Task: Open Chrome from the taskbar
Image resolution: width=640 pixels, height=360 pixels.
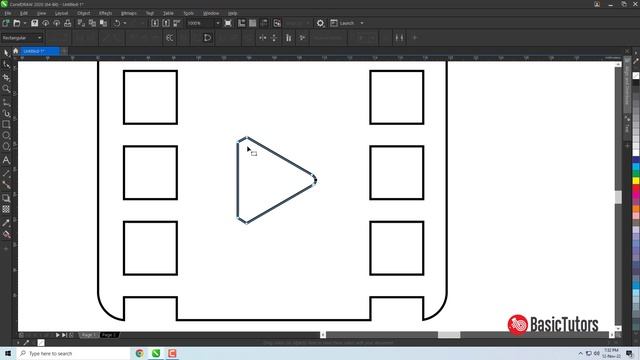Action: click(x=140, y=353)
